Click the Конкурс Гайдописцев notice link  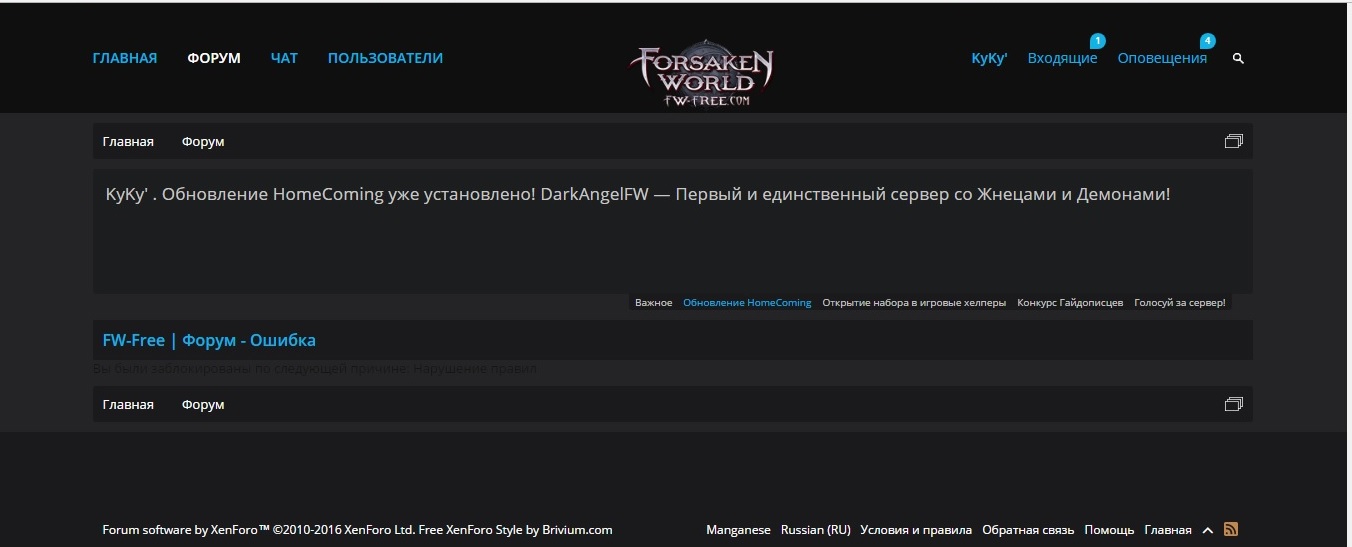(x=1069, y=302)
